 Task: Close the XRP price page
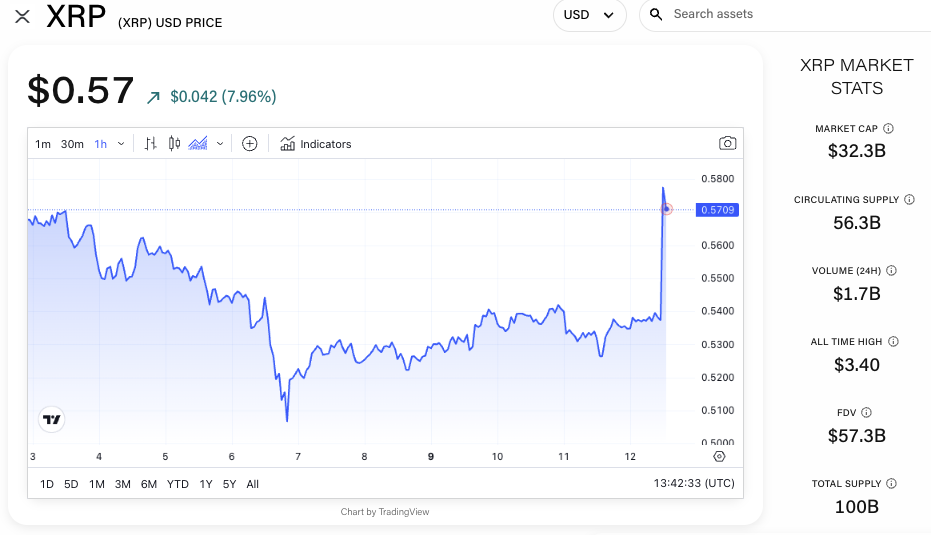[22, 16]
